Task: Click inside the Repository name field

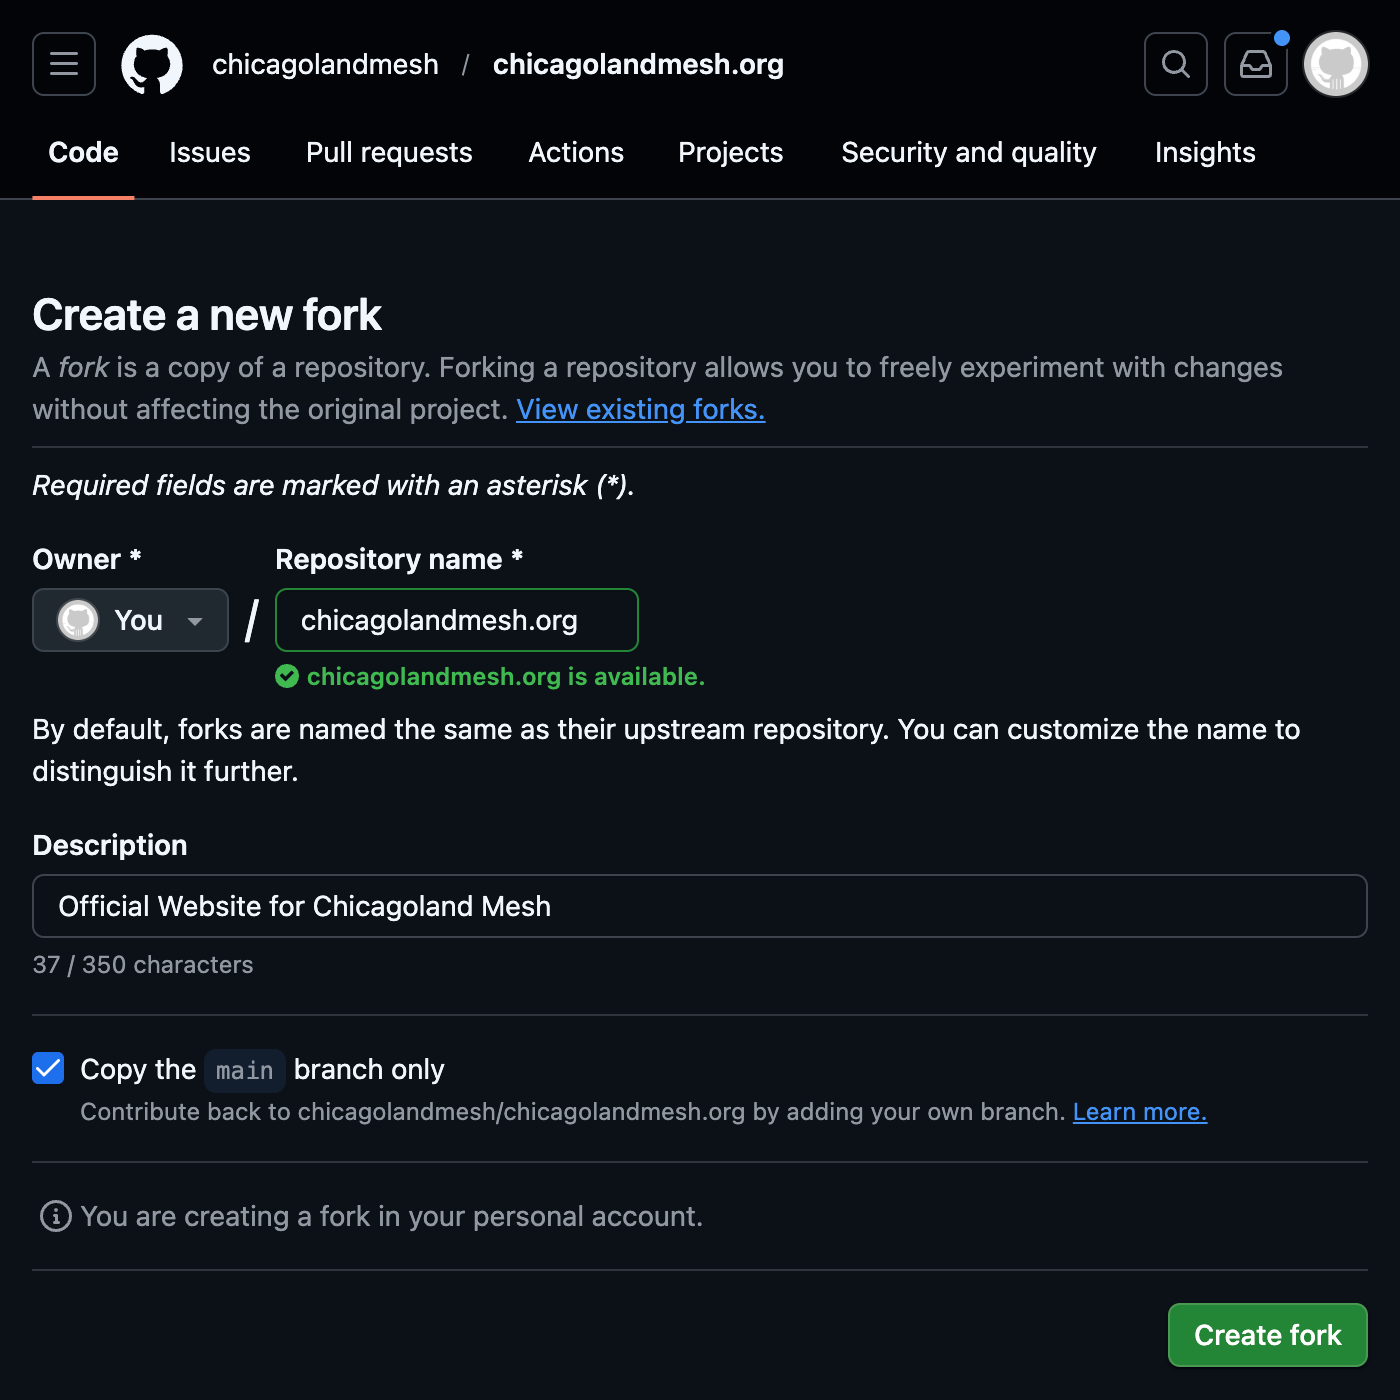Action: click(456, 620)
